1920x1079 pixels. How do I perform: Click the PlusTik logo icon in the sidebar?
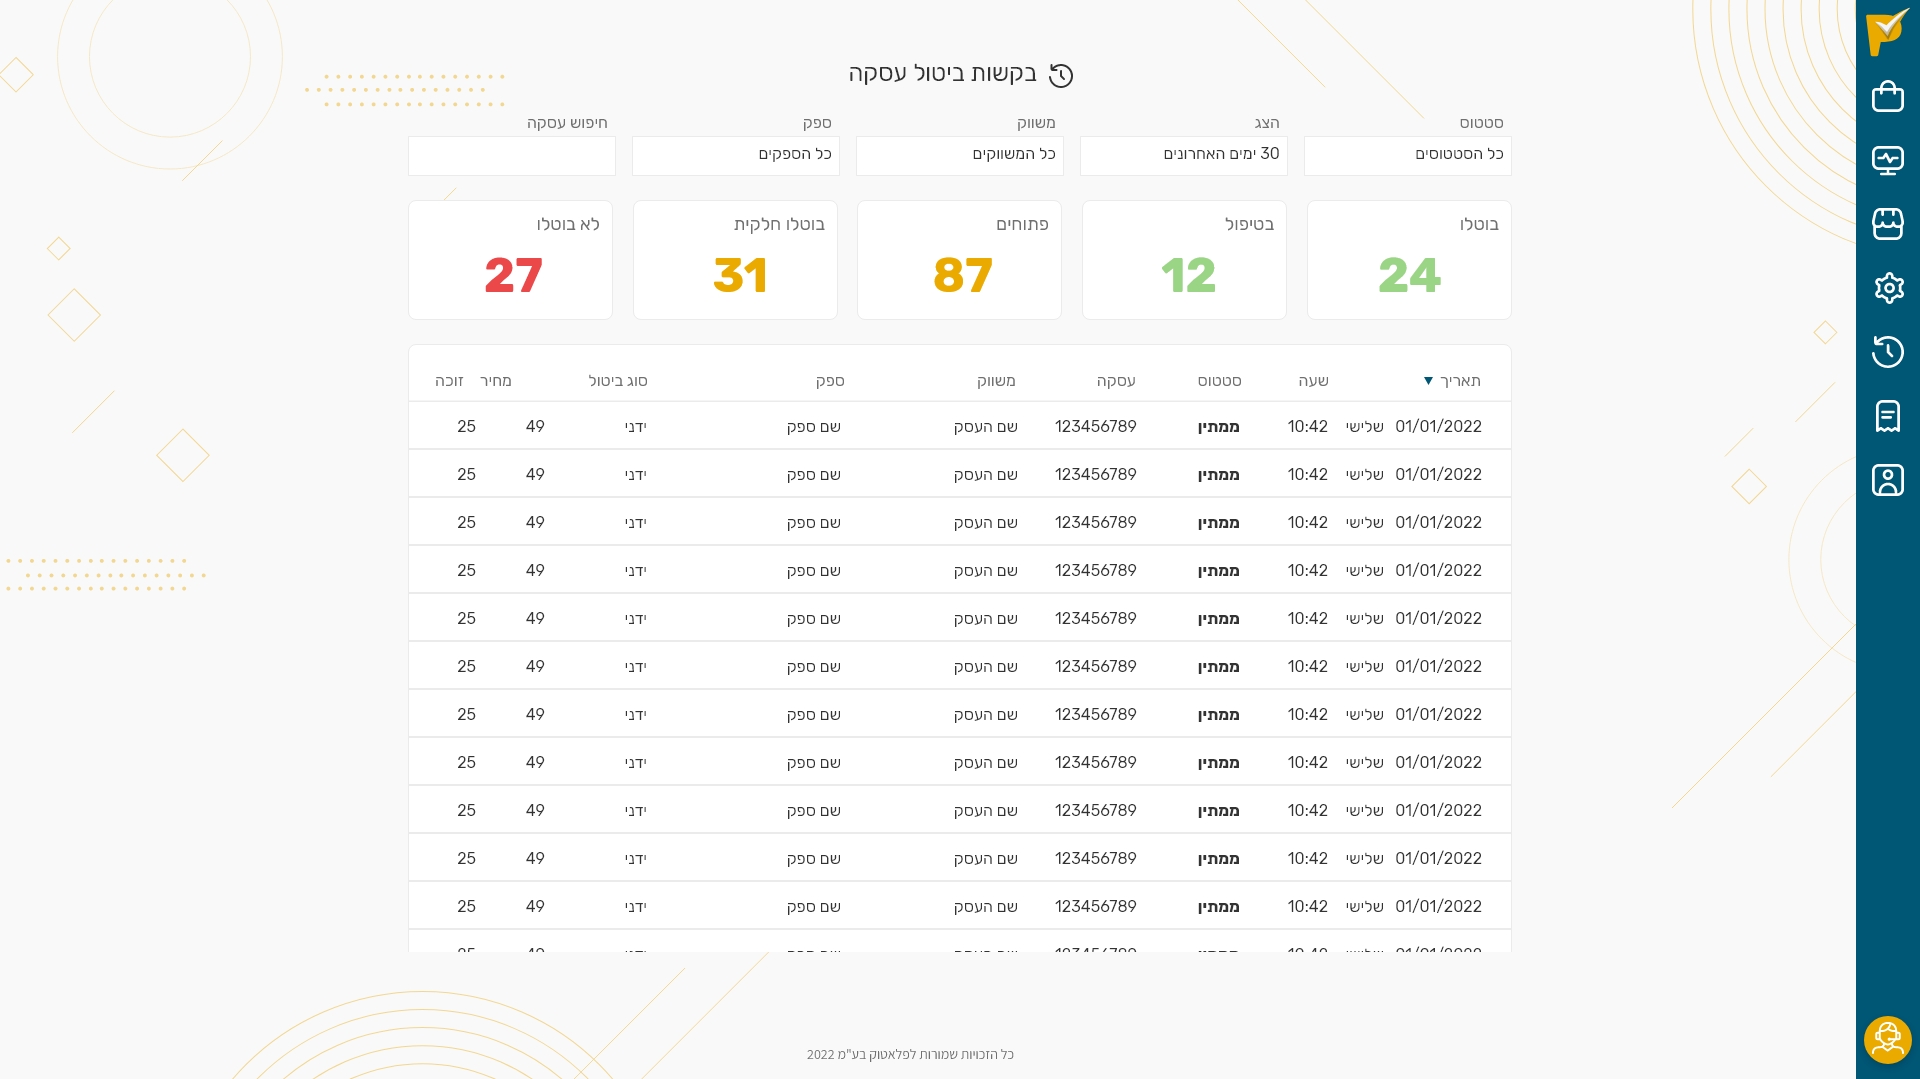(1887, 31)
